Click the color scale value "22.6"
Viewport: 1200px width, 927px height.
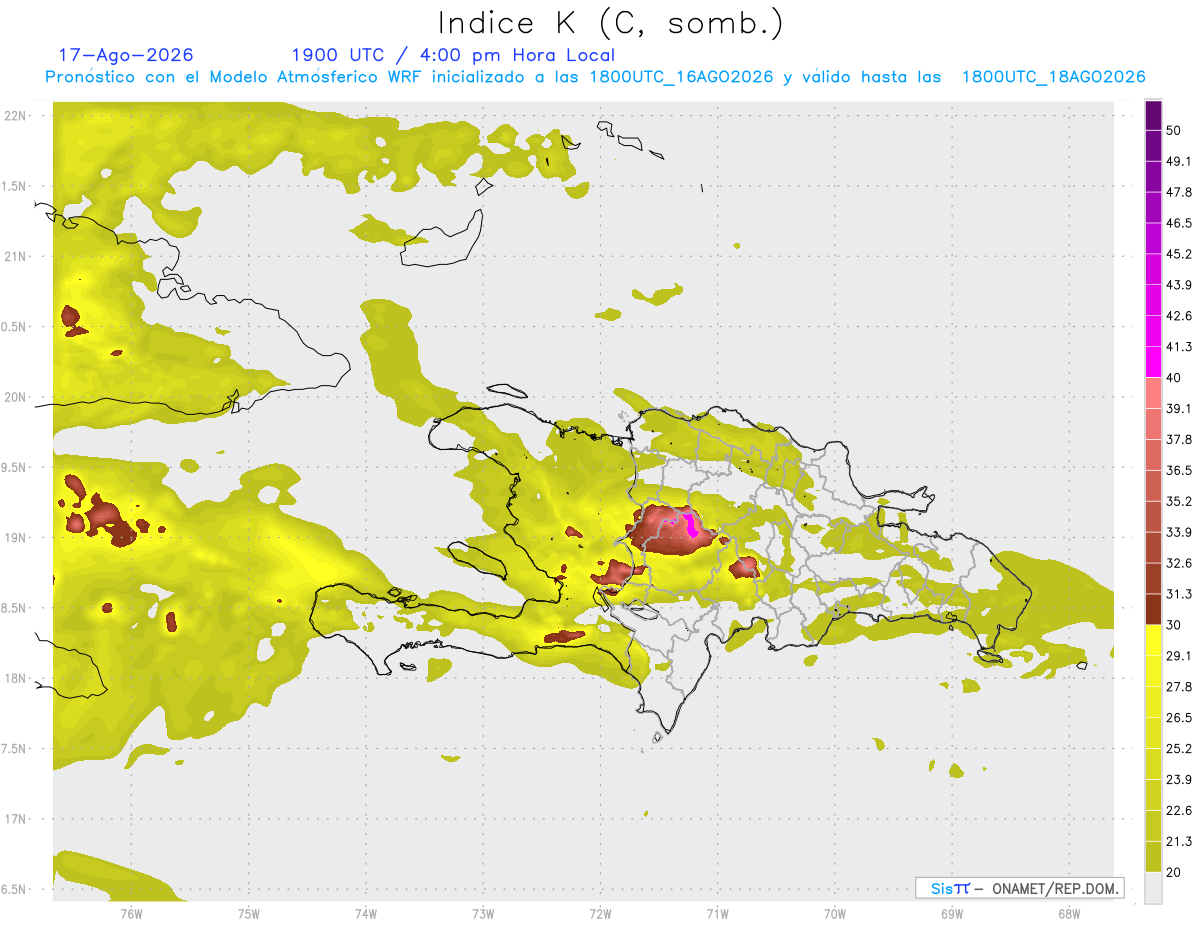pyautogui.click(x=1178, y=811)
